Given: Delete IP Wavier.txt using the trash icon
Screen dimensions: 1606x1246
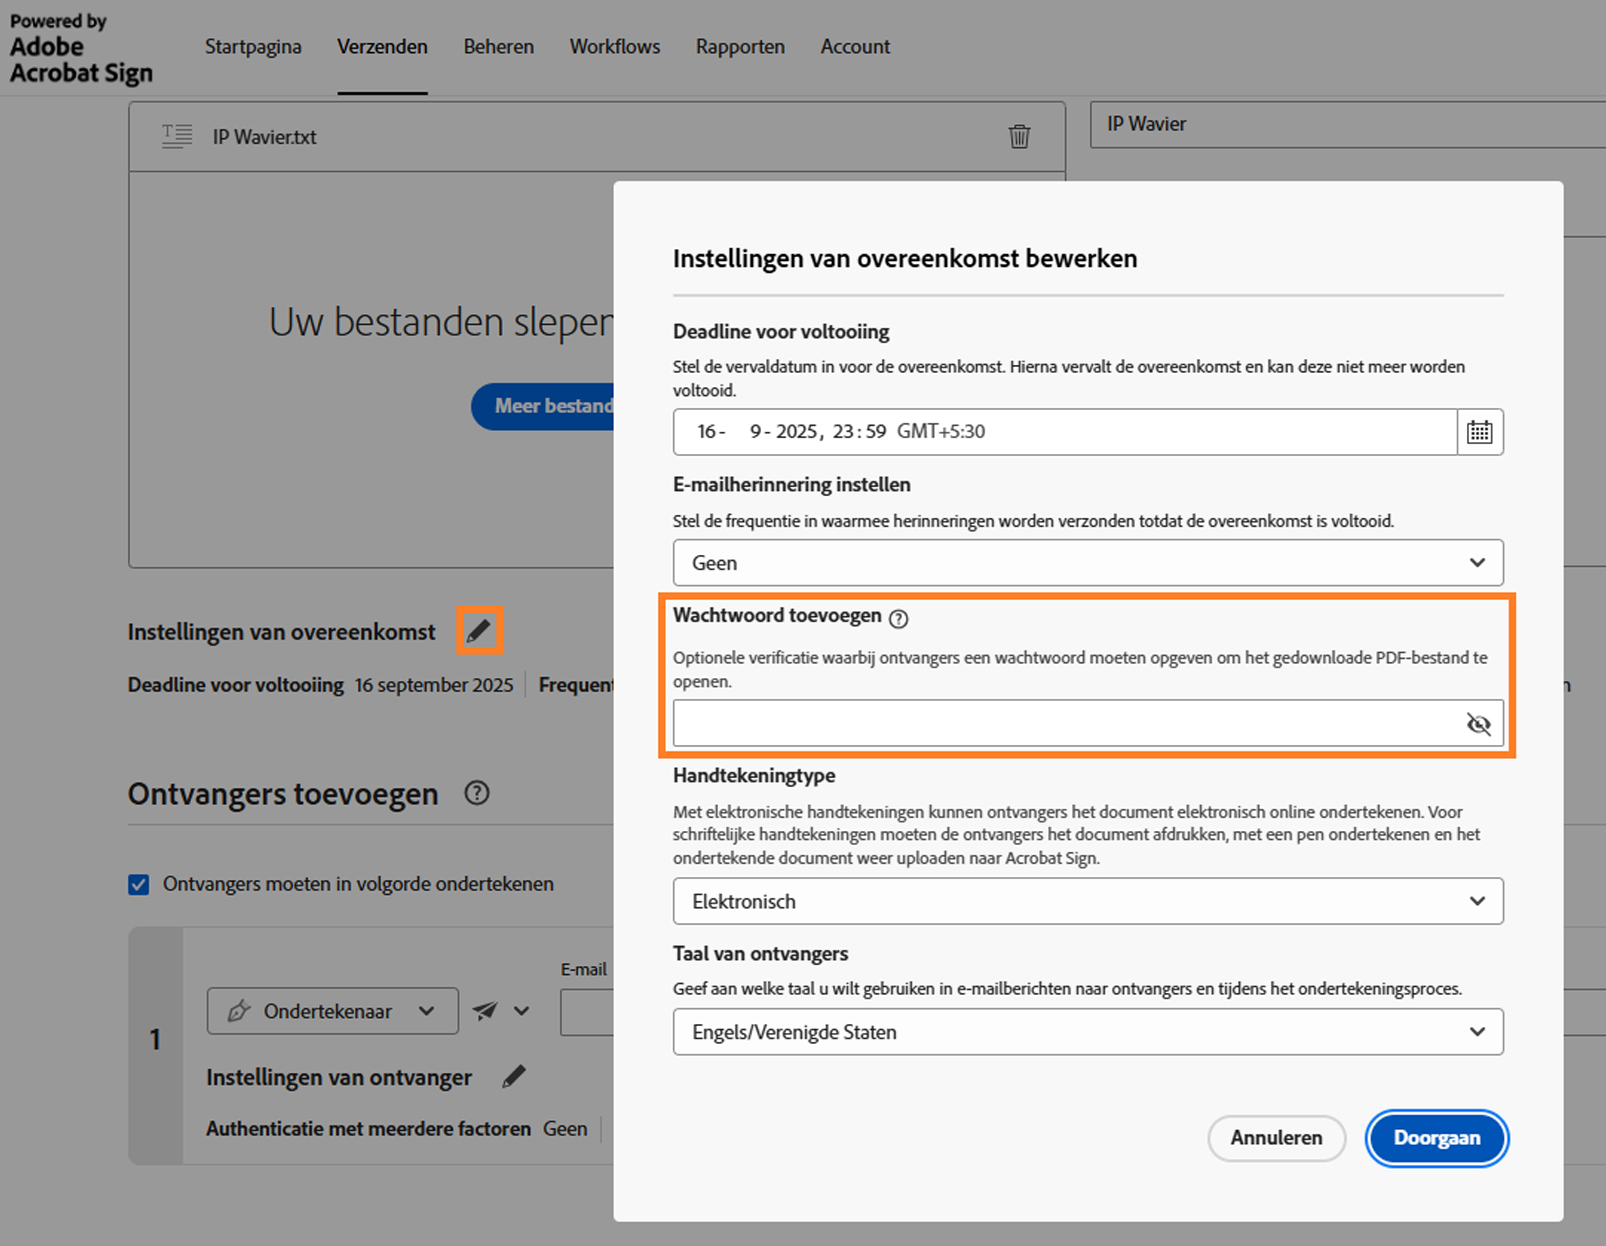Looking at the screenshot, I should (1019, 136).
